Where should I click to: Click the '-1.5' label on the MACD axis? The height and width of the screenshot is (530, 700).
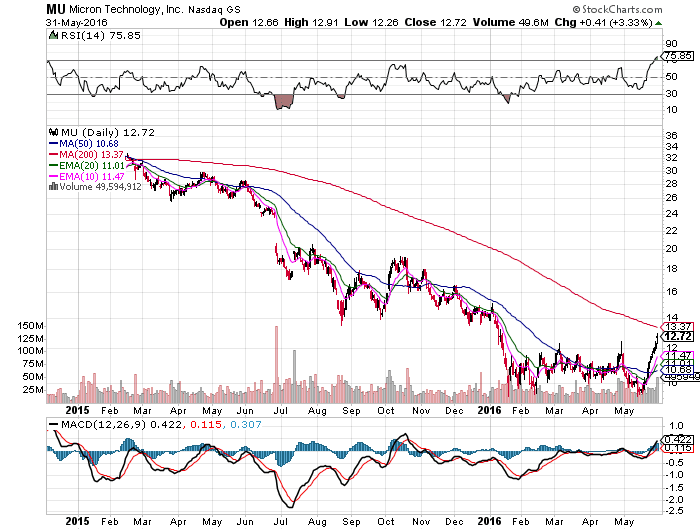675,487
